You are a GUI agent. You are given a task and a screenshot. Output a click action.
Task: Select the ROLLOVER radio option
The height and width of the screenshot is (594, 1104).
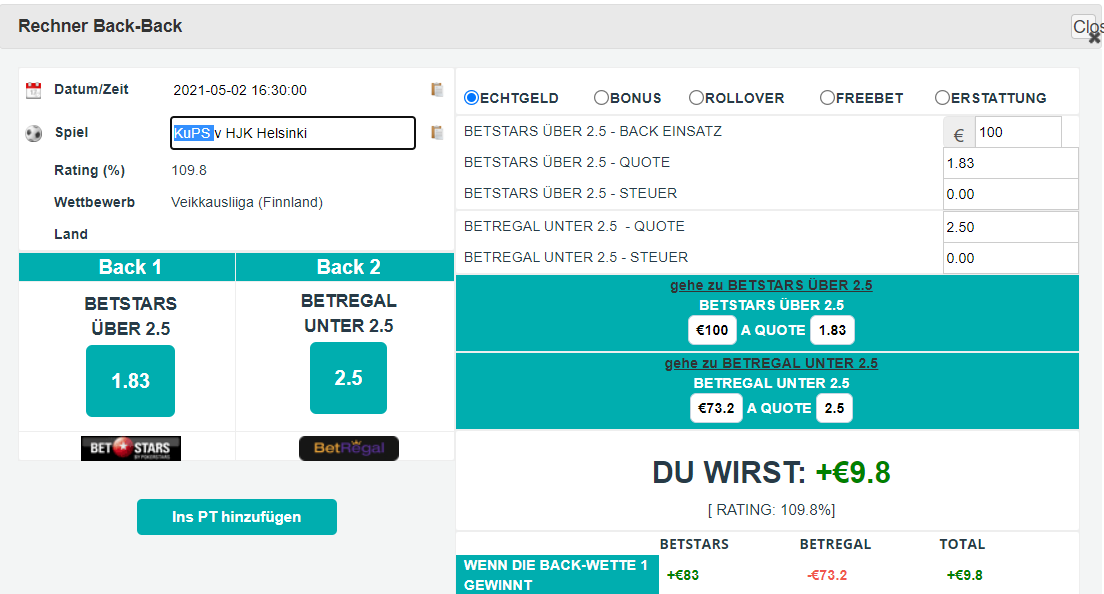point(696,98)
